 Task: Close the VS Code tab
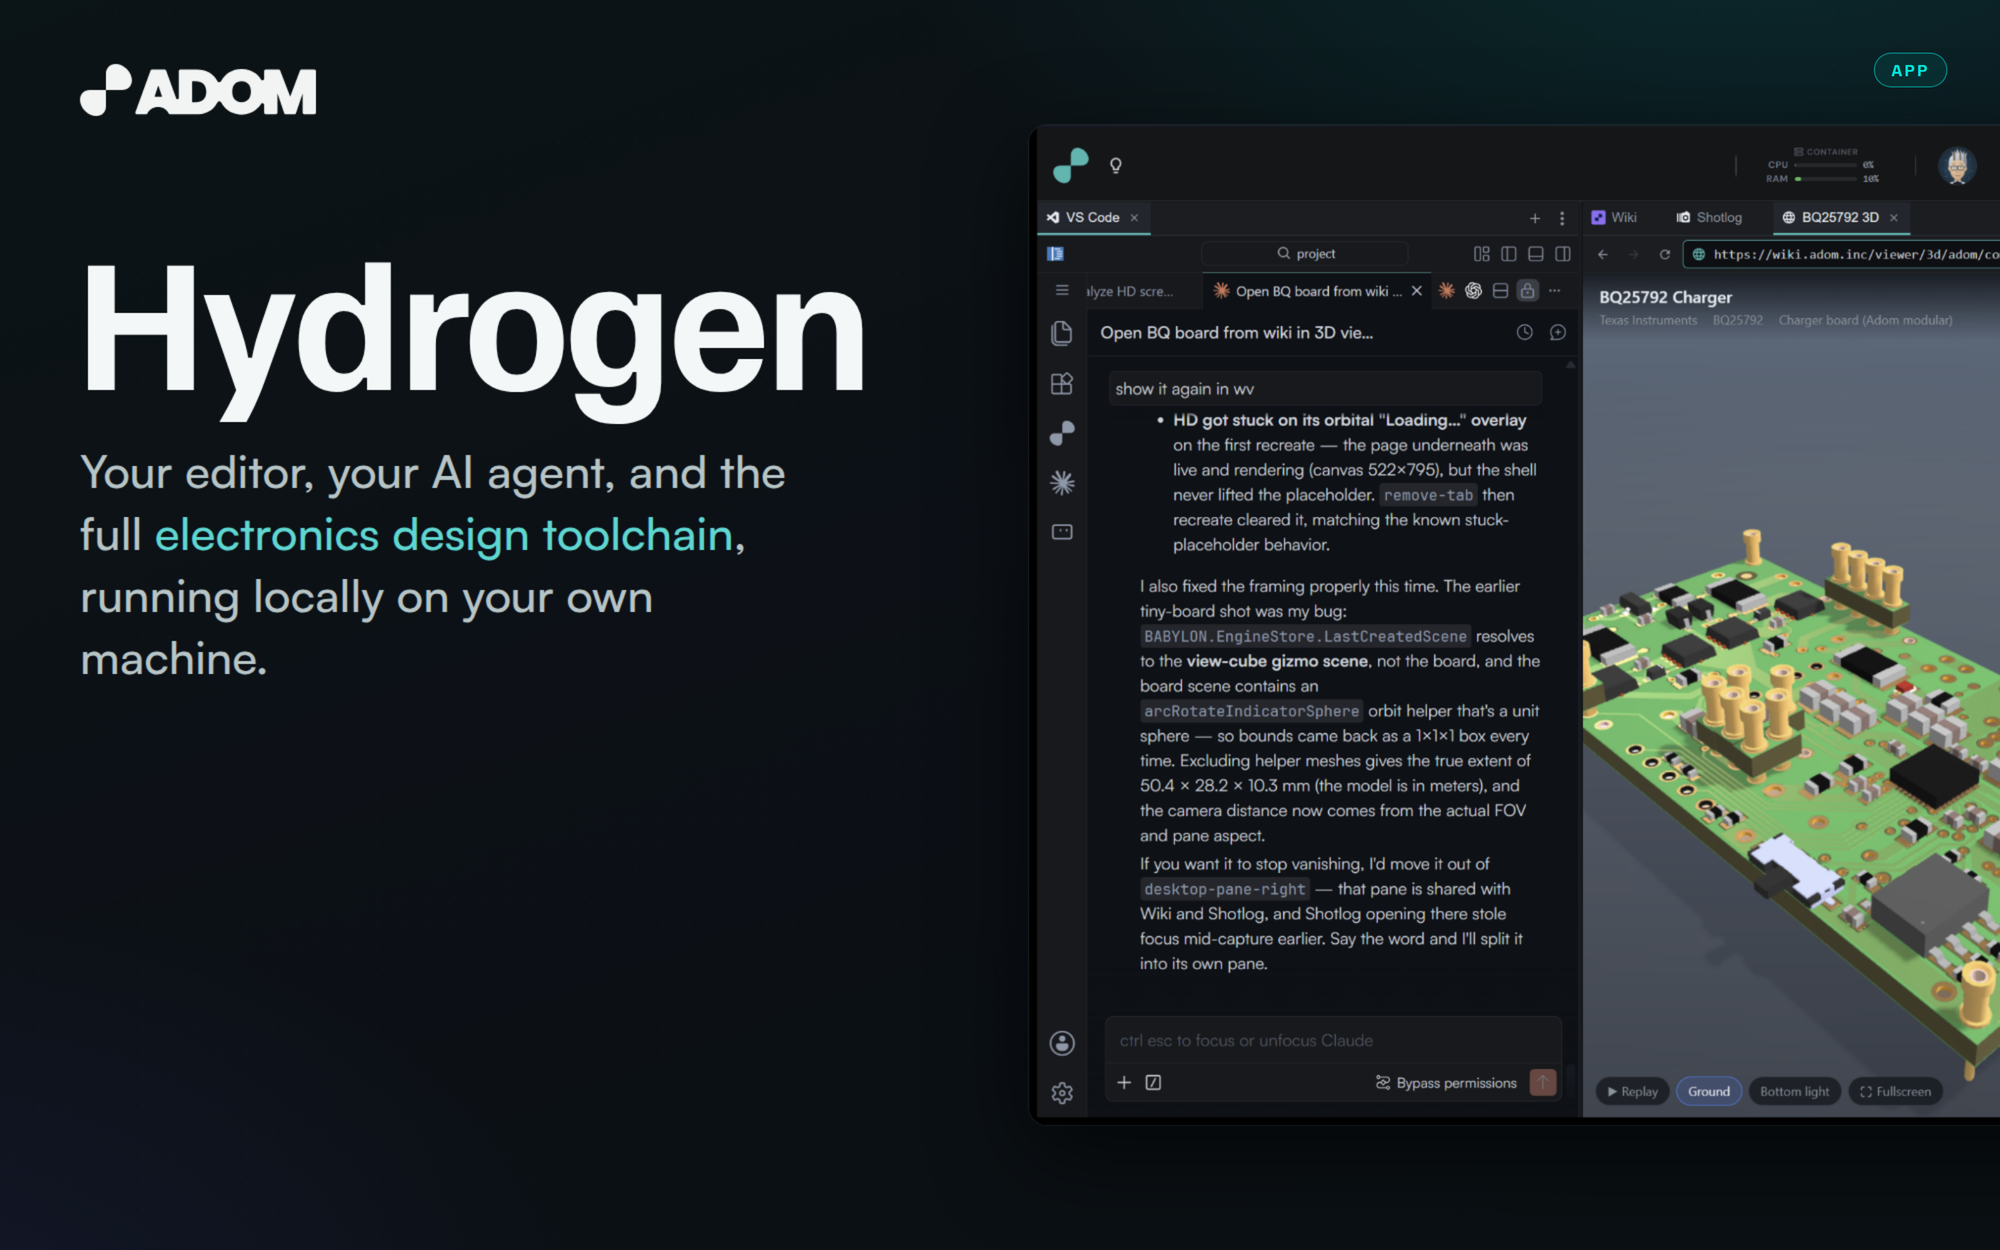pyautogui.click(x=1134, y=218)
